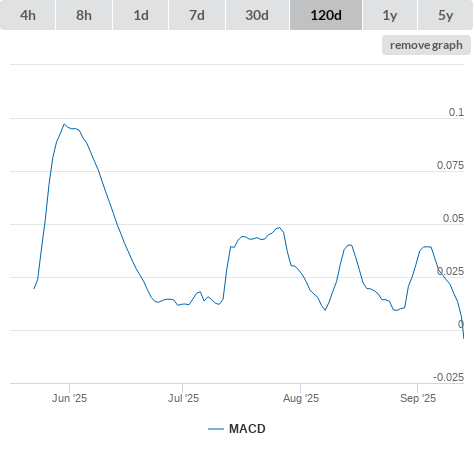Show the 1y time range
Image resolution: width=474 pixels, height=455 pixels.
[390, 15]
